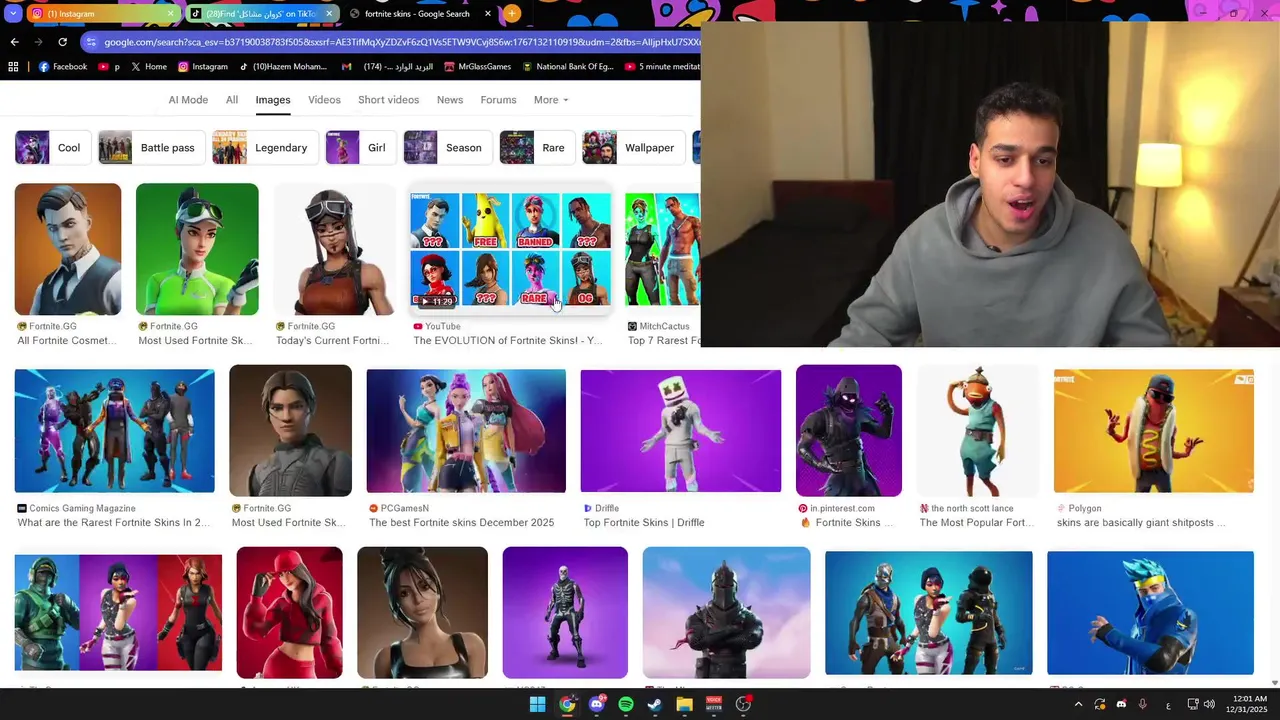Image resolution: width=1280 pixels, height=720 pixels.
Task: Open the Gmail (174) bookmark
Action: click(x=388, y=67)
